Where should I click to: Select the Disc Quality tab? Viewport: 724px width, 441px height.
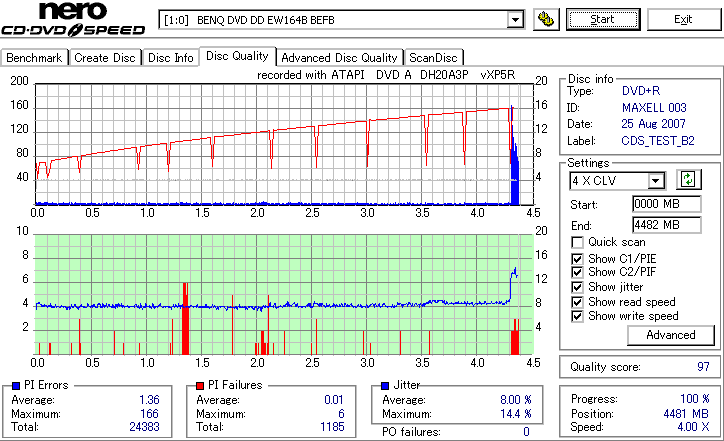[x=237, y=56]
